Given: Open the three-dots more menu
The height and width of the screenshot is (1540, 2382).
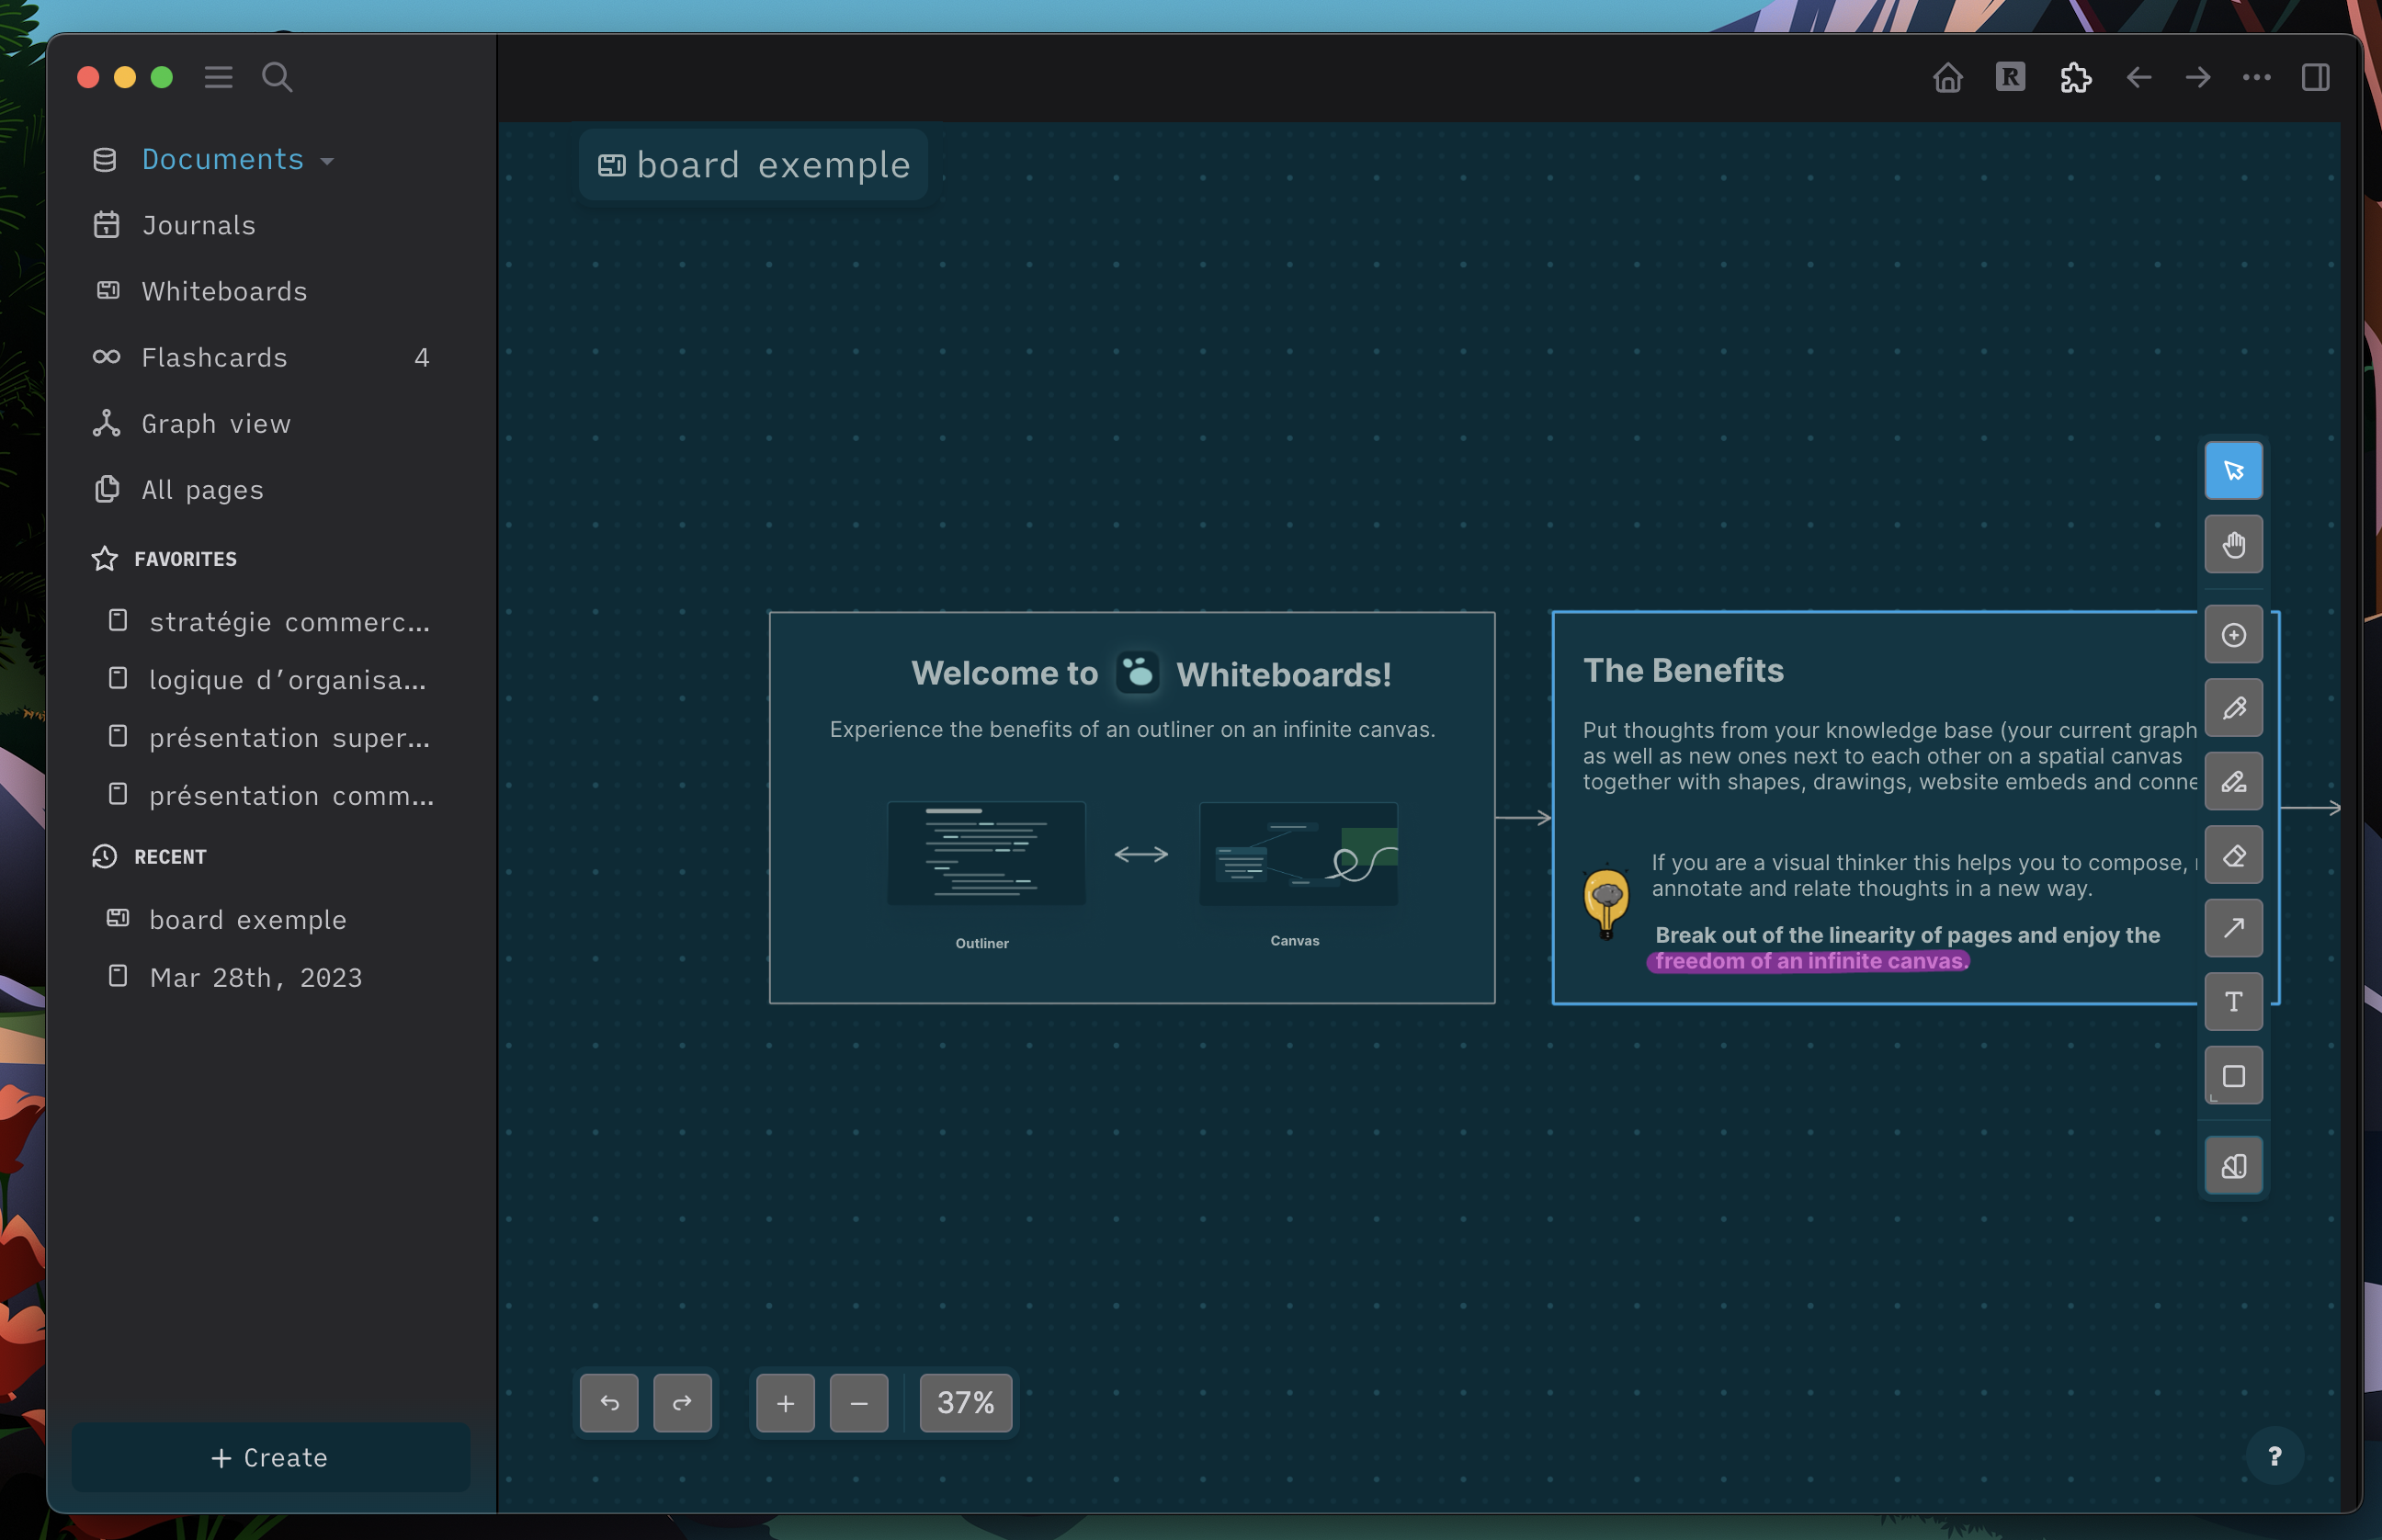Looking at the screenshot, I should tap(2256, 77).
